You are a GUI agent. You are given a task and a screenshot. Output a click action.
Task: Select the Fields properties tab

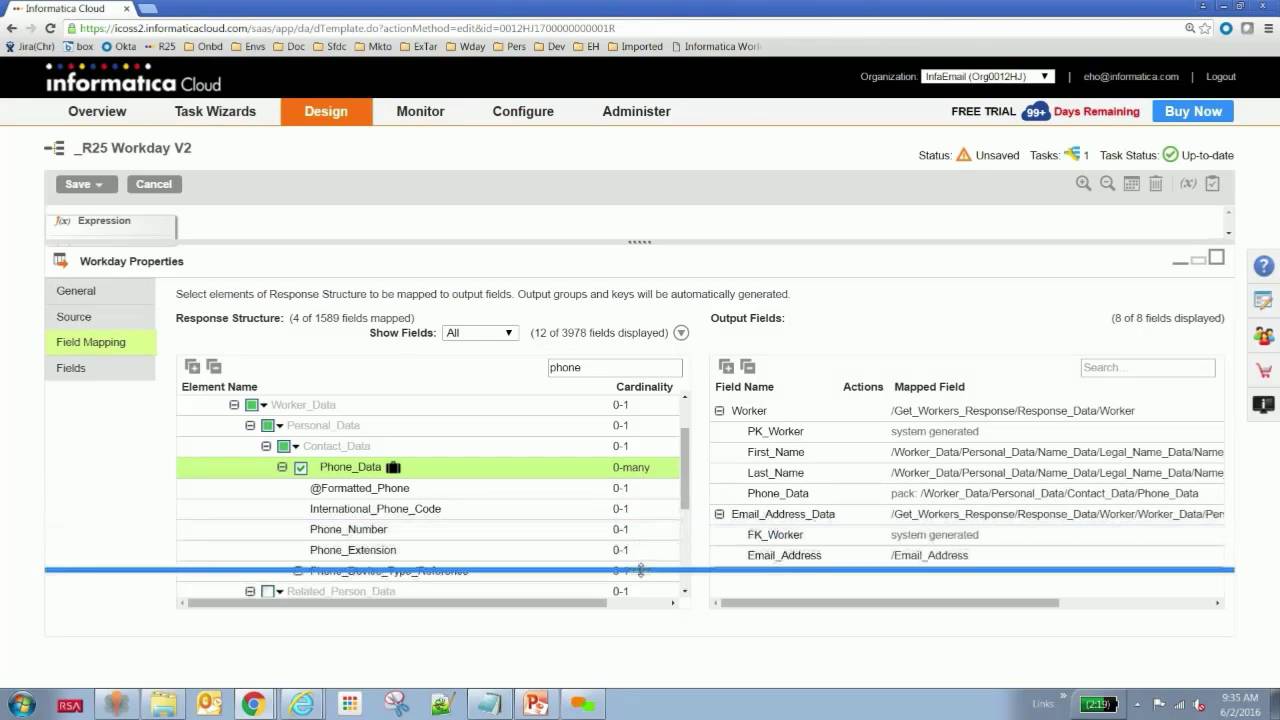click(100, 368)
